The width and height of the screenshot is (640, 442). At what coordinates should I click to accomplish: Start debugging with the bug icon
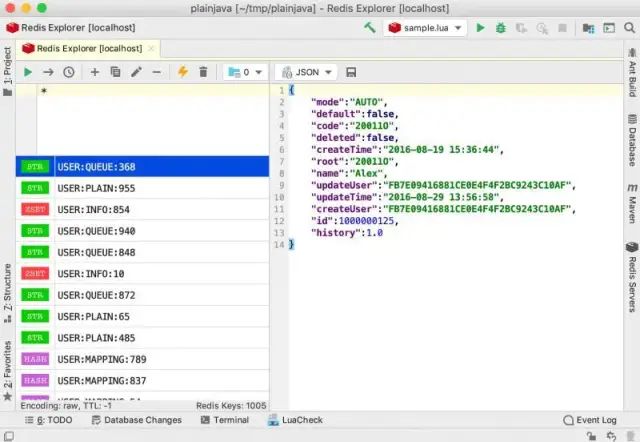click(501, 28)
